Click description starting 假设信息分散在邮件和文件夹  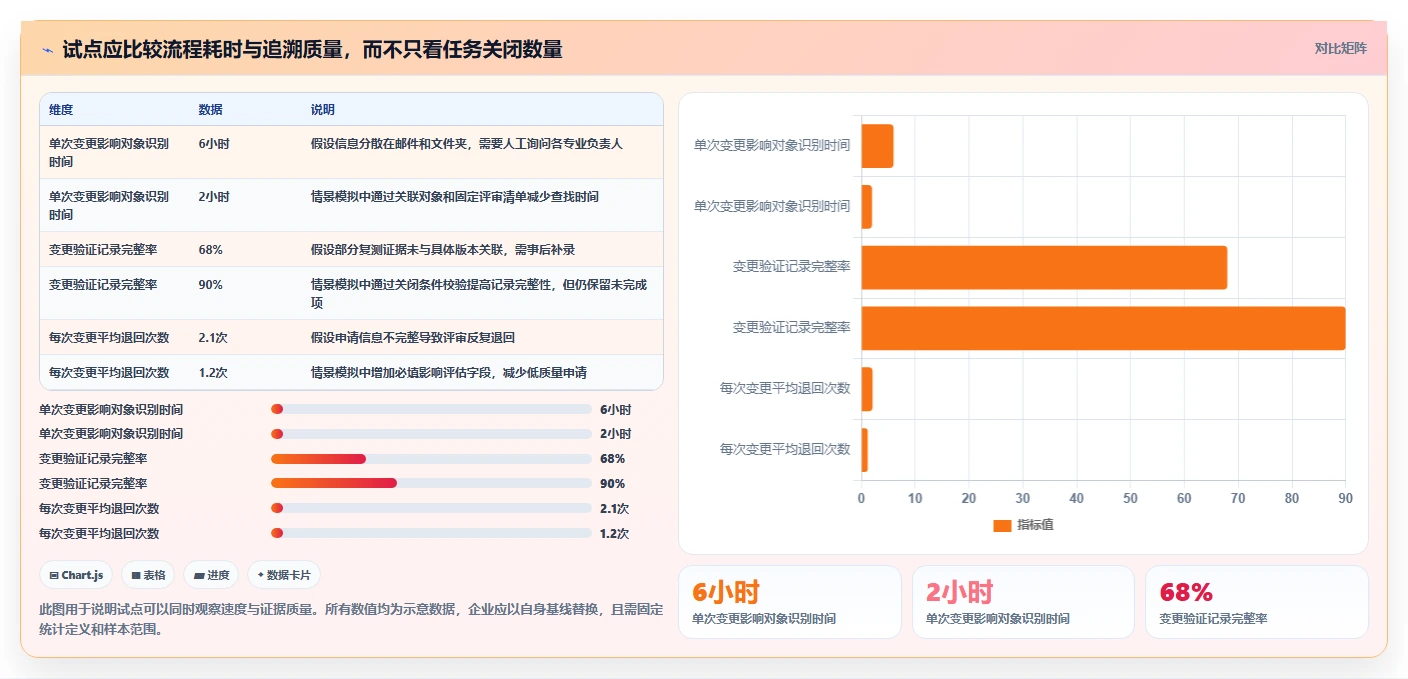467,144
